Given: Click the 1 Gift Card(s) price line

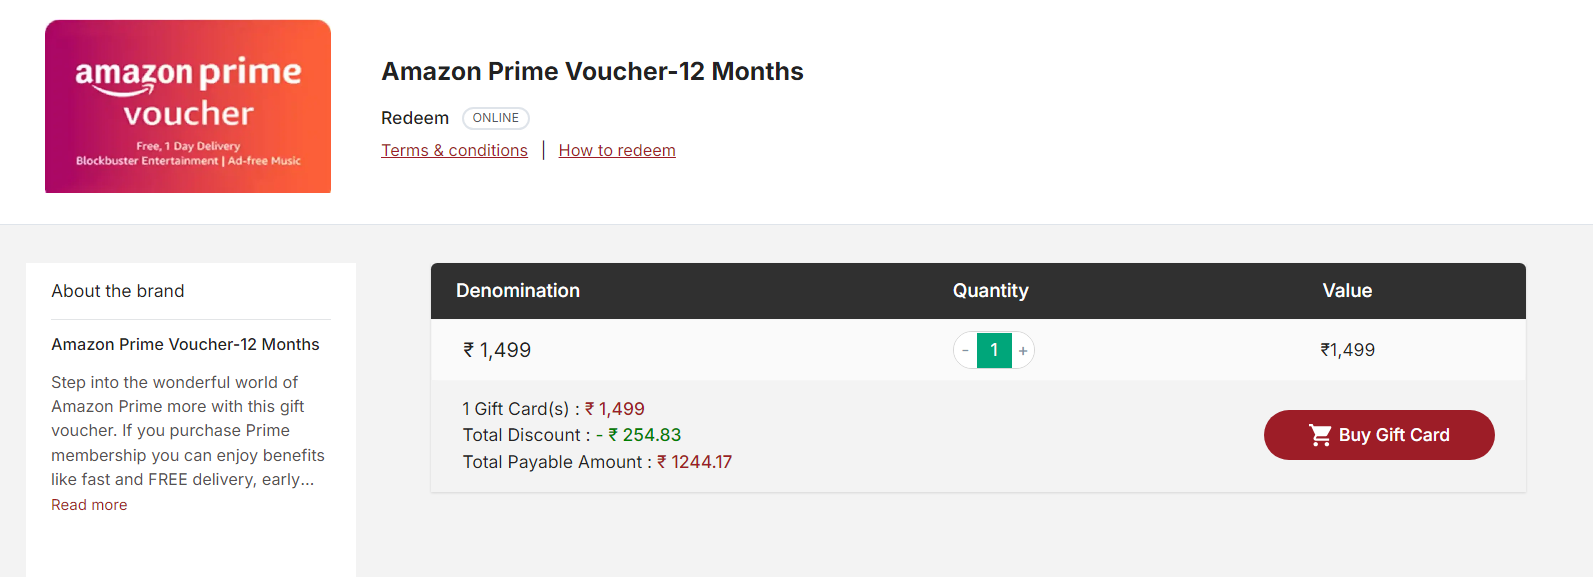Looking at the screenshot, I should point(553,409).
